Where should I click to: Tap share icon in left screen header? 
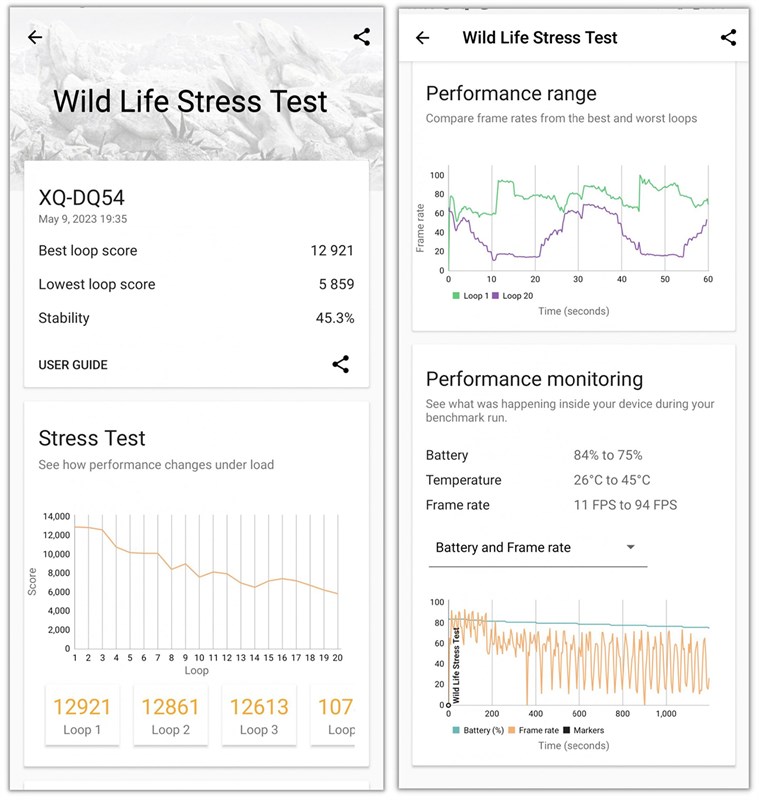point(361,37)
